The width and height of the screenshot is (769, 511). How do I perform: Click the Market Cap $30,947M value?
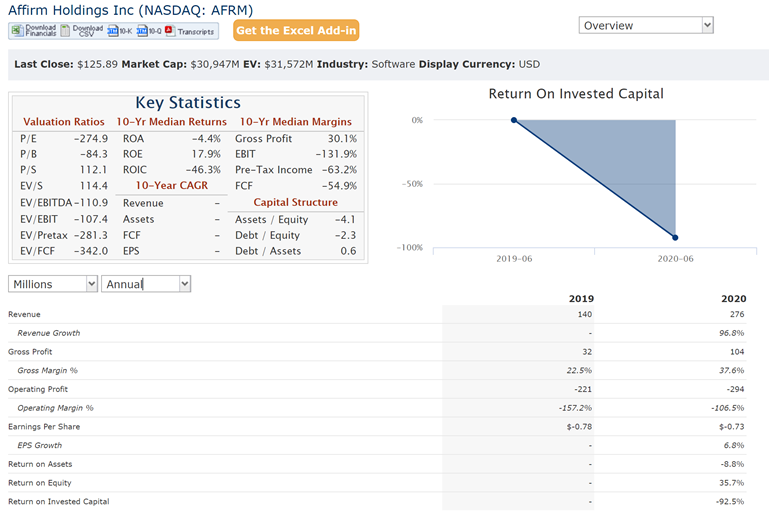click(215, 64)
